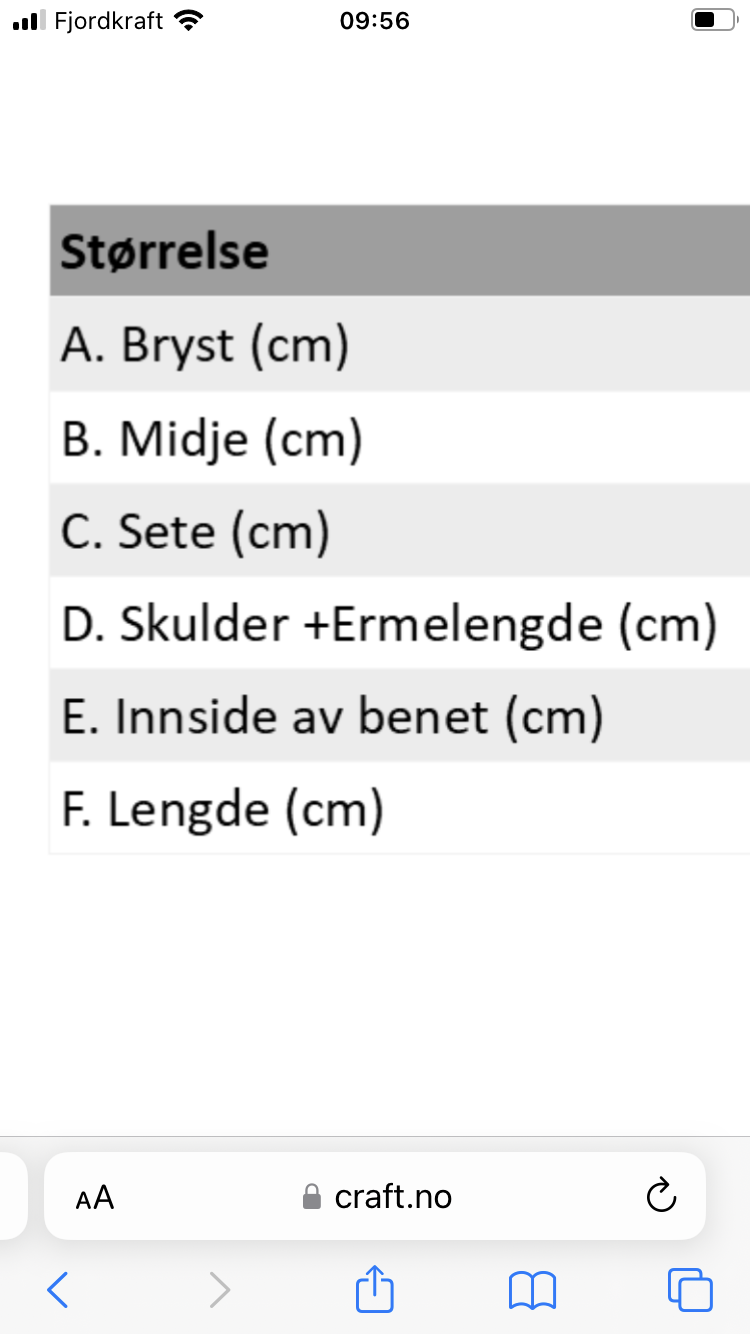Open page settings via the AA icon

(x=93, y=1197)
